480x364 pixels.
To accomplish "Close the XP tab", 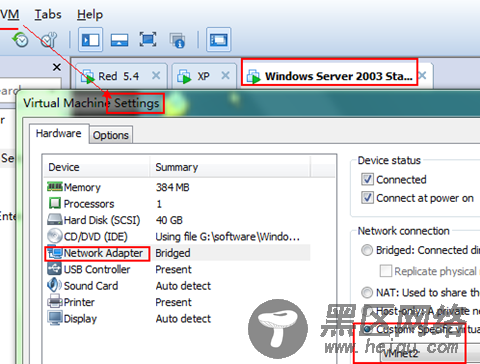I will tap(226, 76).
